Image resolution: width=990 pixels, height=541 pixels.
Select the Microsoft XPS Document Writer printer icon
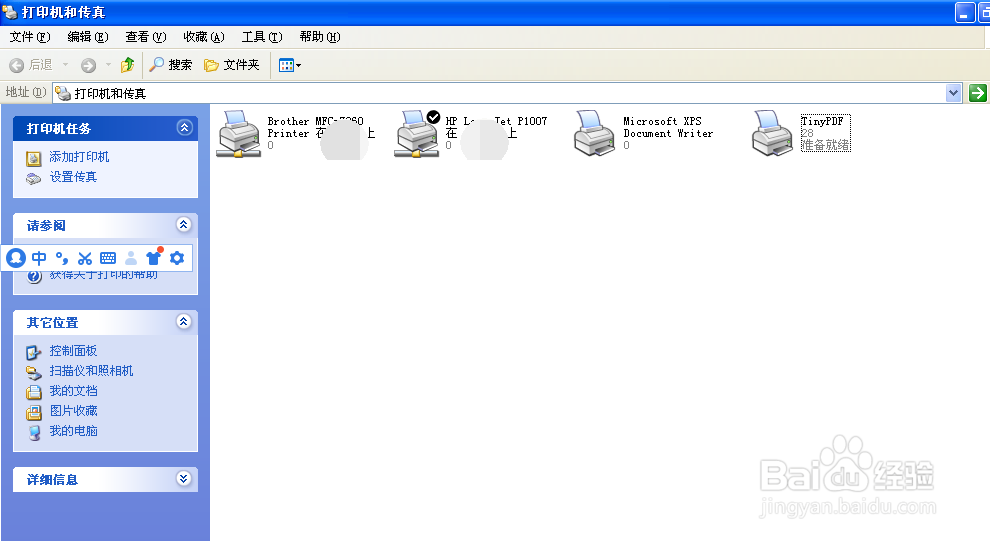594,134
